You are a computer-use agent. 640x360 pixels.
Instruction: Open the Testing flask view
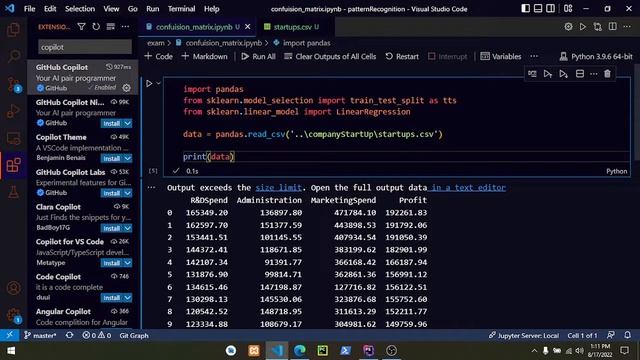tap(13, 192)
